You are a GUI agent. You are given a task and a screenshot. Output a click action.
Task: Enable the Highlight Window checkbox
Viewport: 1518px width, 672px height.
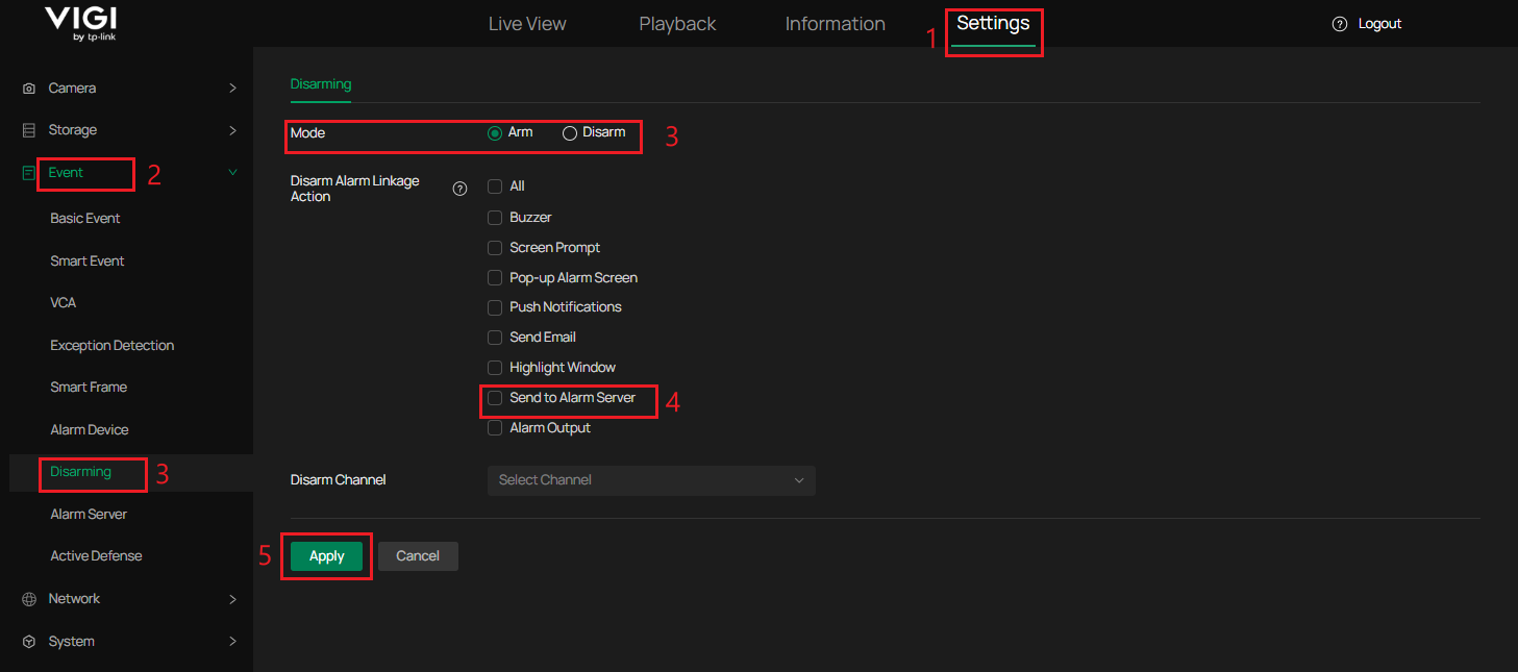(x=495, y=367)
